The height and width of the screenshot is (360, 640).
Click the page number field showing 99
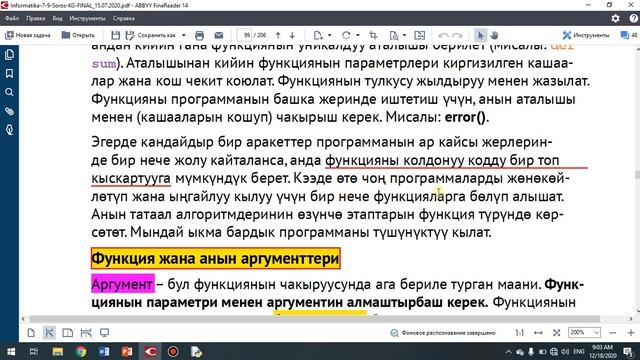[x=245, y=35]
